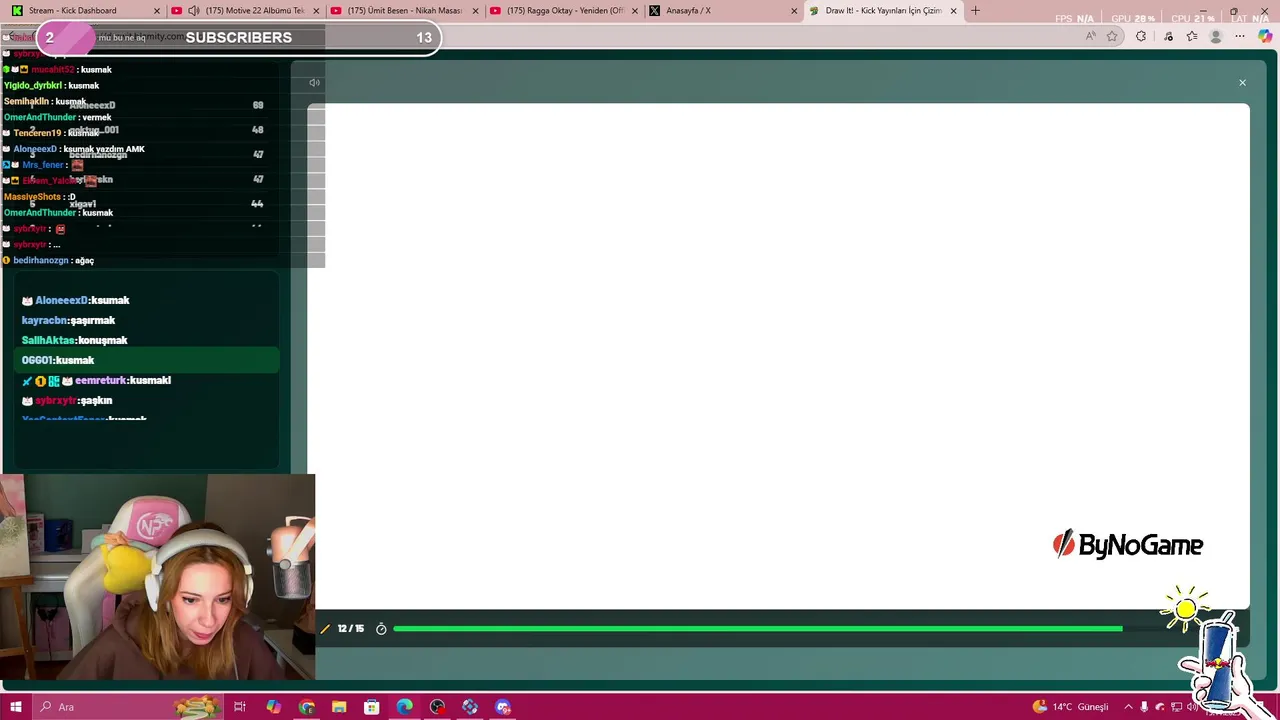Click the eemreturk:kusmak! guess
Viewport: 1280px width, 720px height.
coord(96,380)
